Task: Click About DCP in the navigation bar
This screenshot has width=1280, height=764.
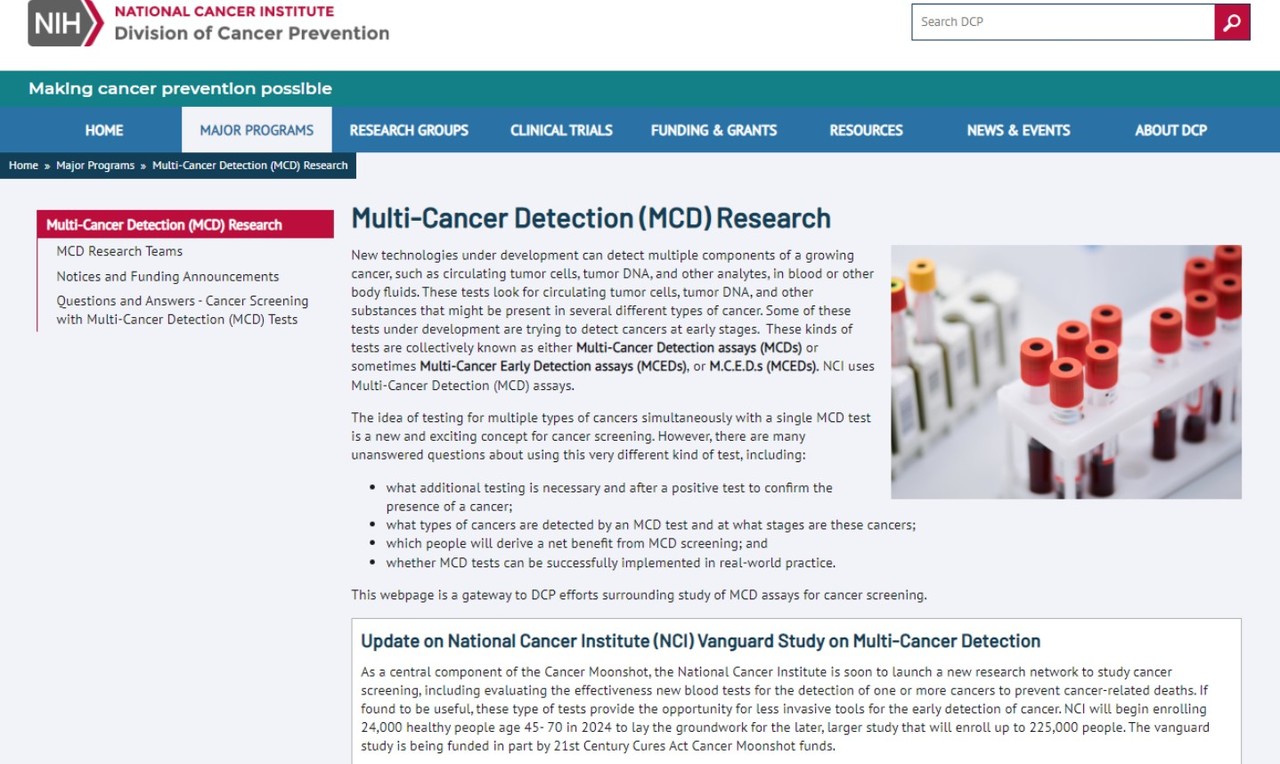Action: (x=1170, y=130)
